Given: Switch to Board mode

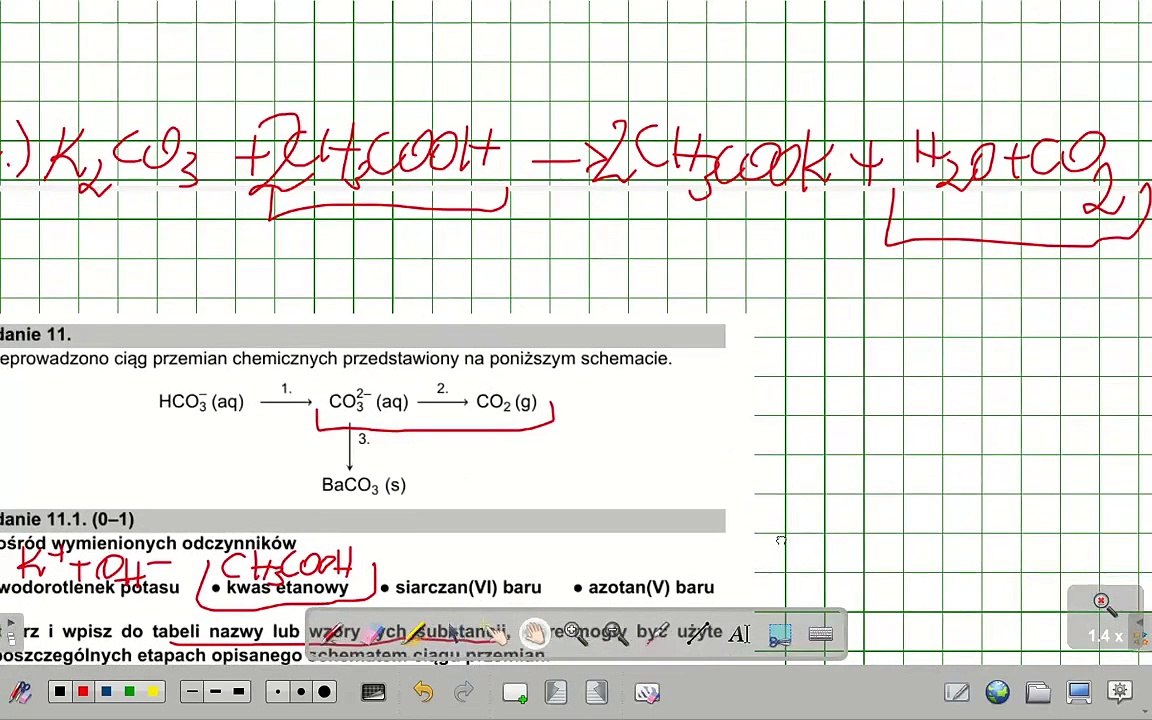Looking at the screenshot, I should point(957,691).
